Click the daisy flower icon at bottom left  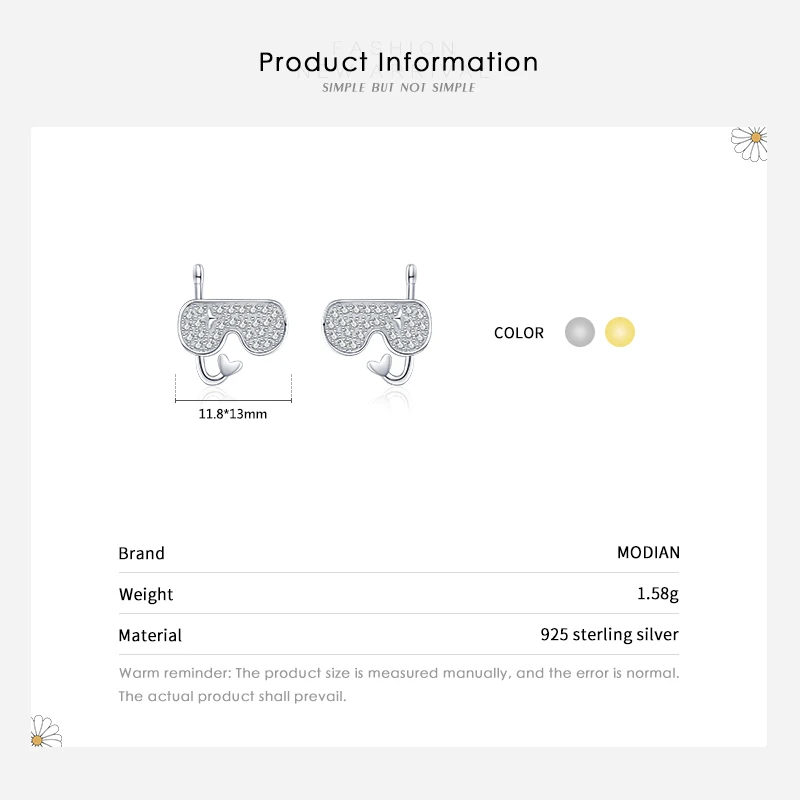45,733
